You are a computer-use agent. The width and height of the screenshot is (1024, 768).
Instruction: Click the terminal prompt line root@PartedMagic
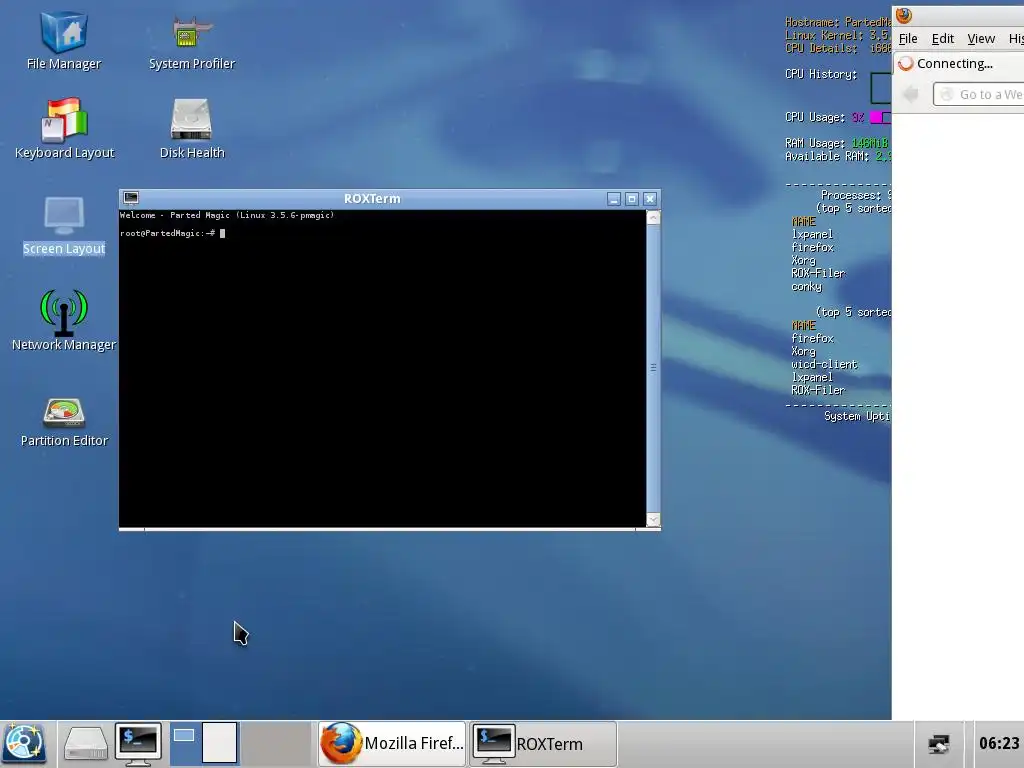click(x=172, y=233)
